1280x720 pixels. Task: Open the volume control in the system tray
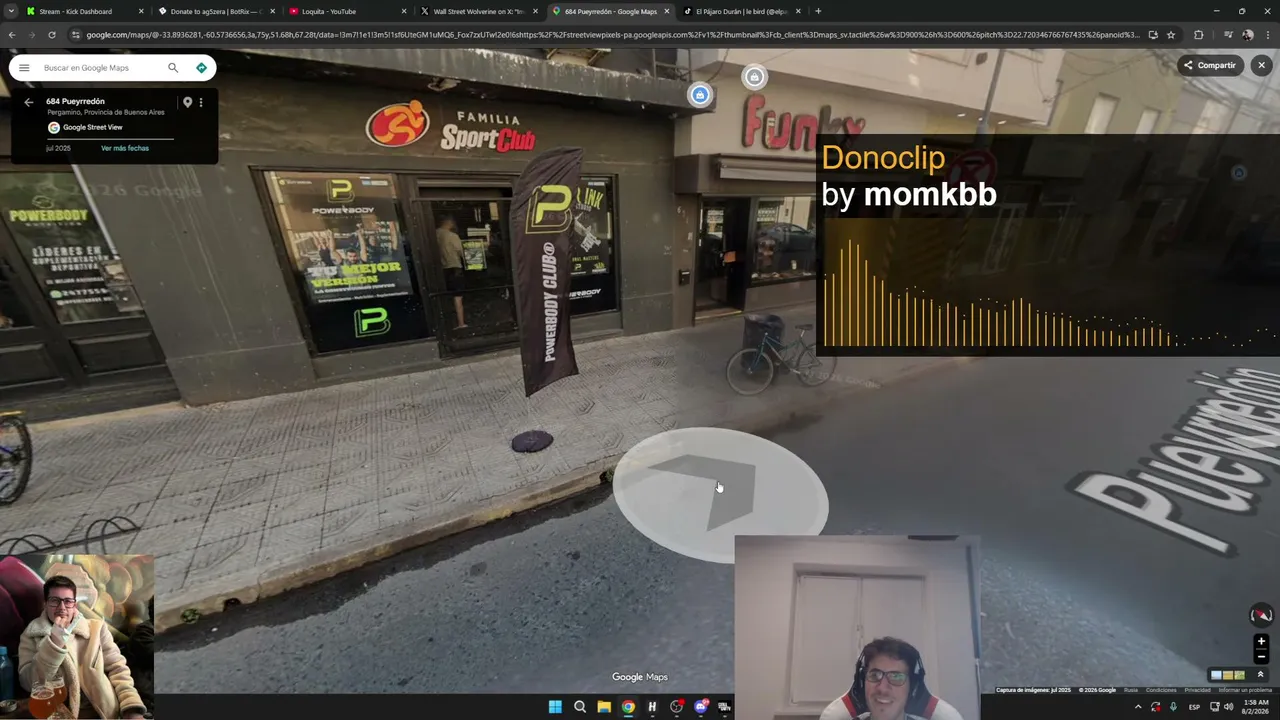(1229, 707)
